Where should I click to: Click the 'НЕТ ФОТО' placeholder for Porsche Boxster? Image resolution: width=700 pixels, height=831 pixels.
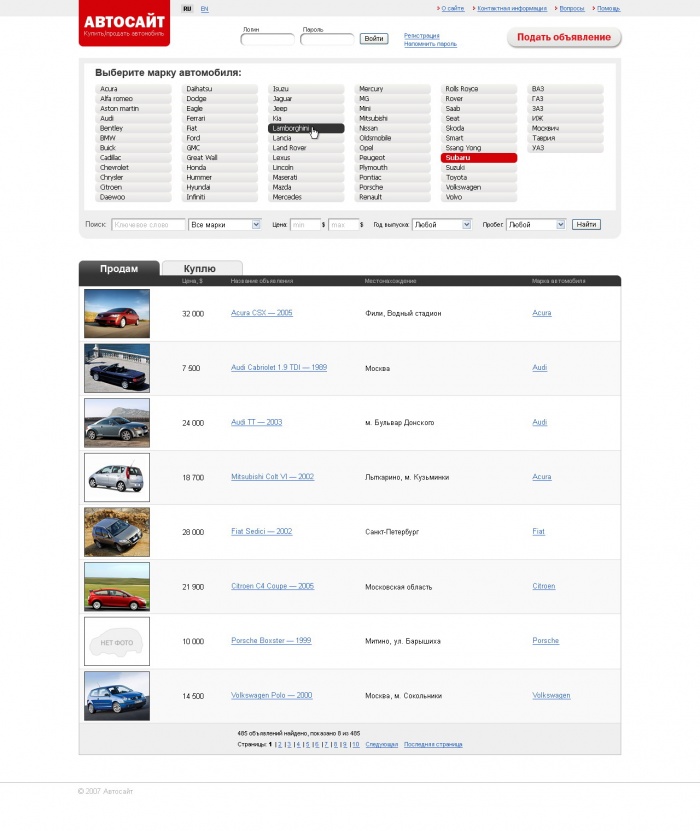(x=117, y=641)
